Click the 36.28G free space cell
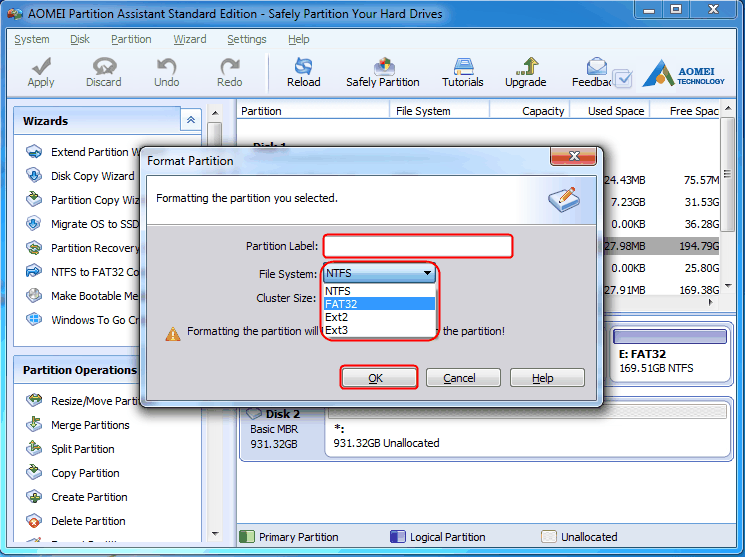 [701, 224]
